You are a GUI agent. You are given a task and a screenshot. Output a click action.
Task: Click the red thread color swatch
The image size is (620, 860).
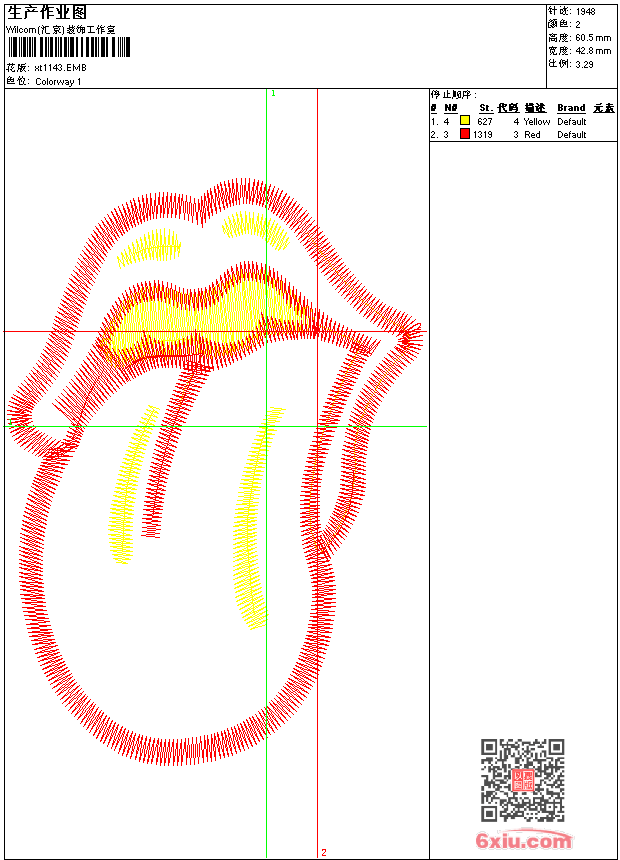[465, 134]
